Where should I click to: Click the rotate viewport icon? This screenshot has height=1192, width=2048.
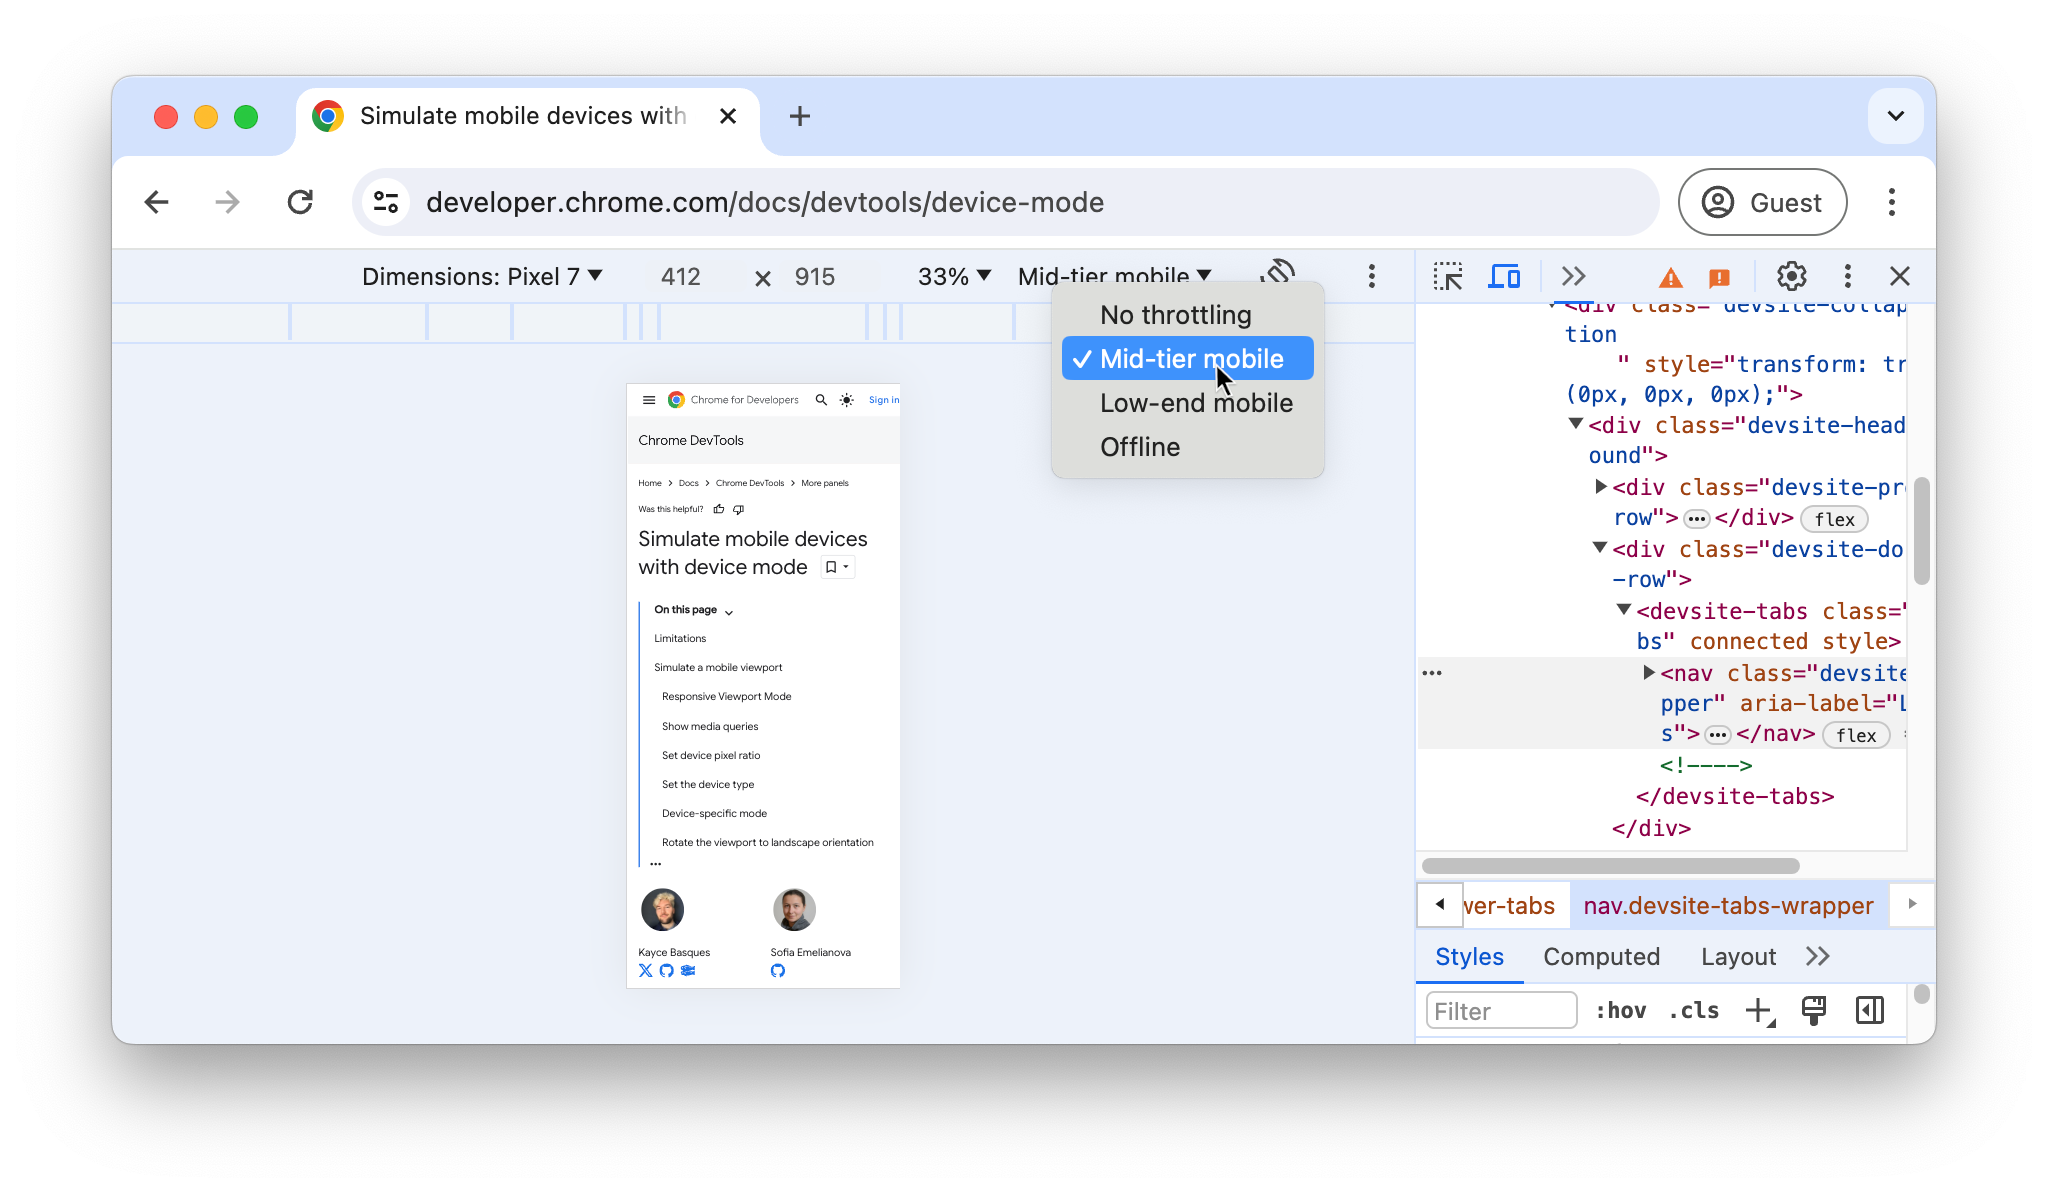[x=1278, y=275]
